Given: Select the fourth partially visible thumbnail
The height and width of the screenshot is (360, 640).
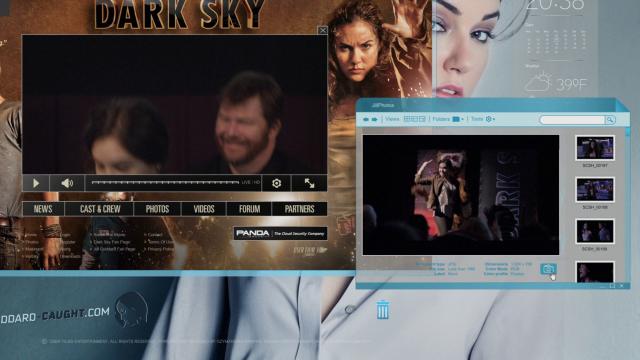Looking at the screenshot, I should (595, 272).
